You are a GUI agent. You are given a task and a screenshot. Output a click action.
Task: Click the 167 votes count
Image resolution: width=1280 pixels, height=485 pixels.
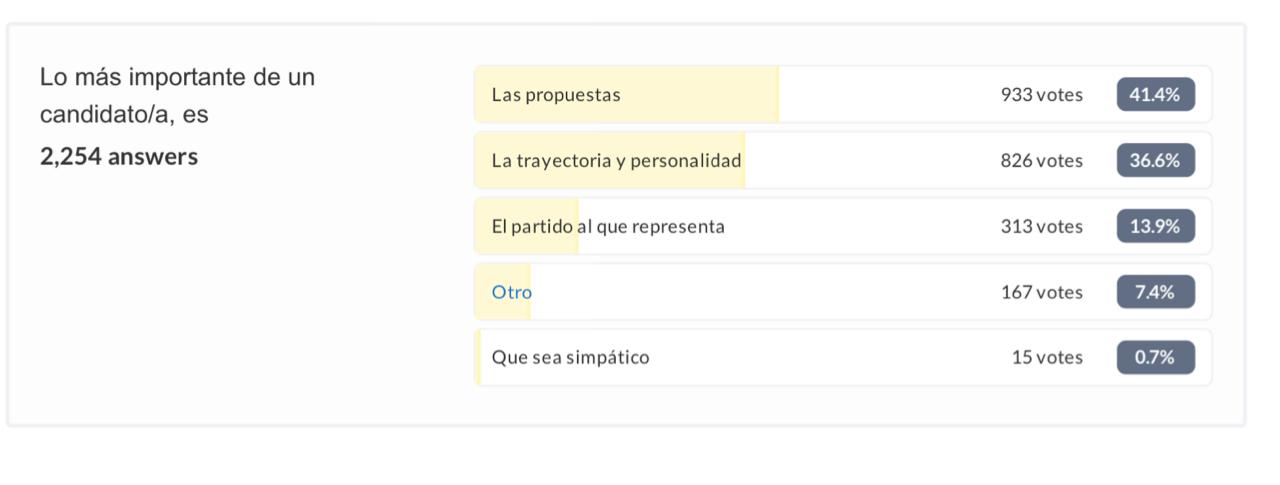(x=1041, y=293)
